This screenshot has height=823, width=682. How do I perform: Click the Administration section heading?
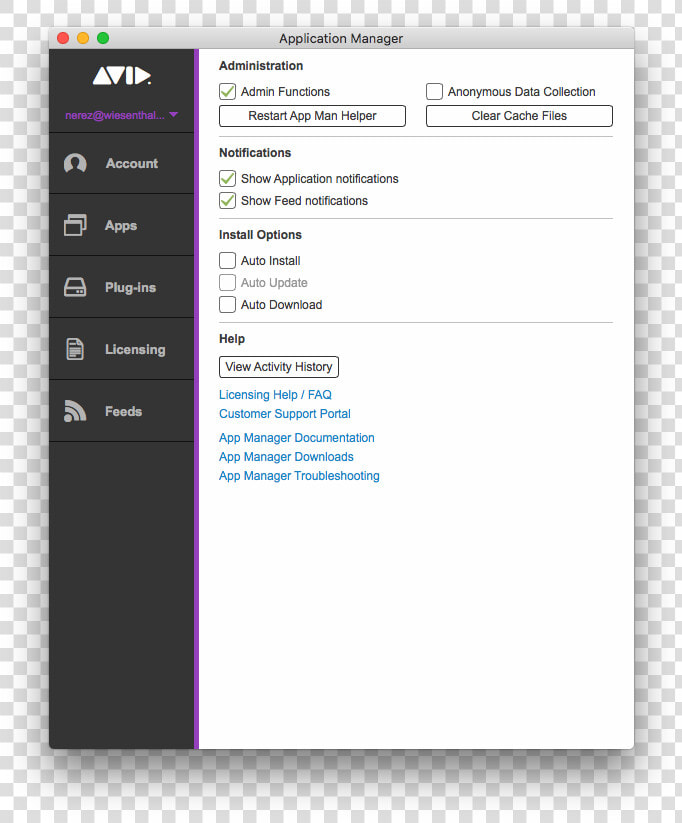point(261,66)
